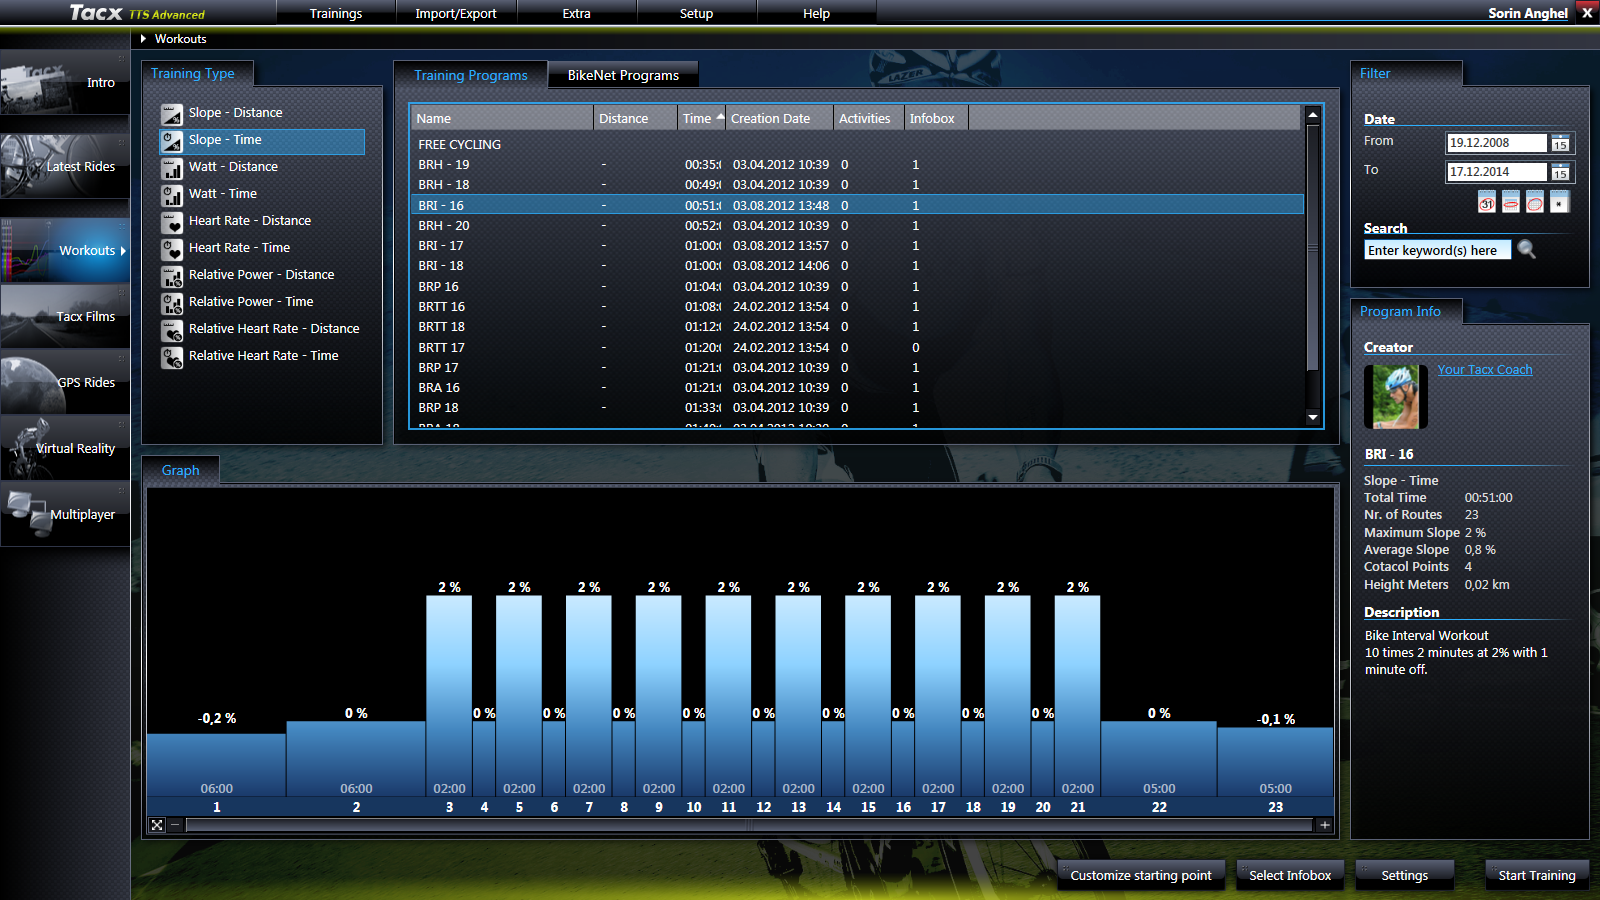The width and height of the screenshot is (1600, 900).
Task: Follow the Your Tacx Coach link
Action: [x=1485, y=370]
